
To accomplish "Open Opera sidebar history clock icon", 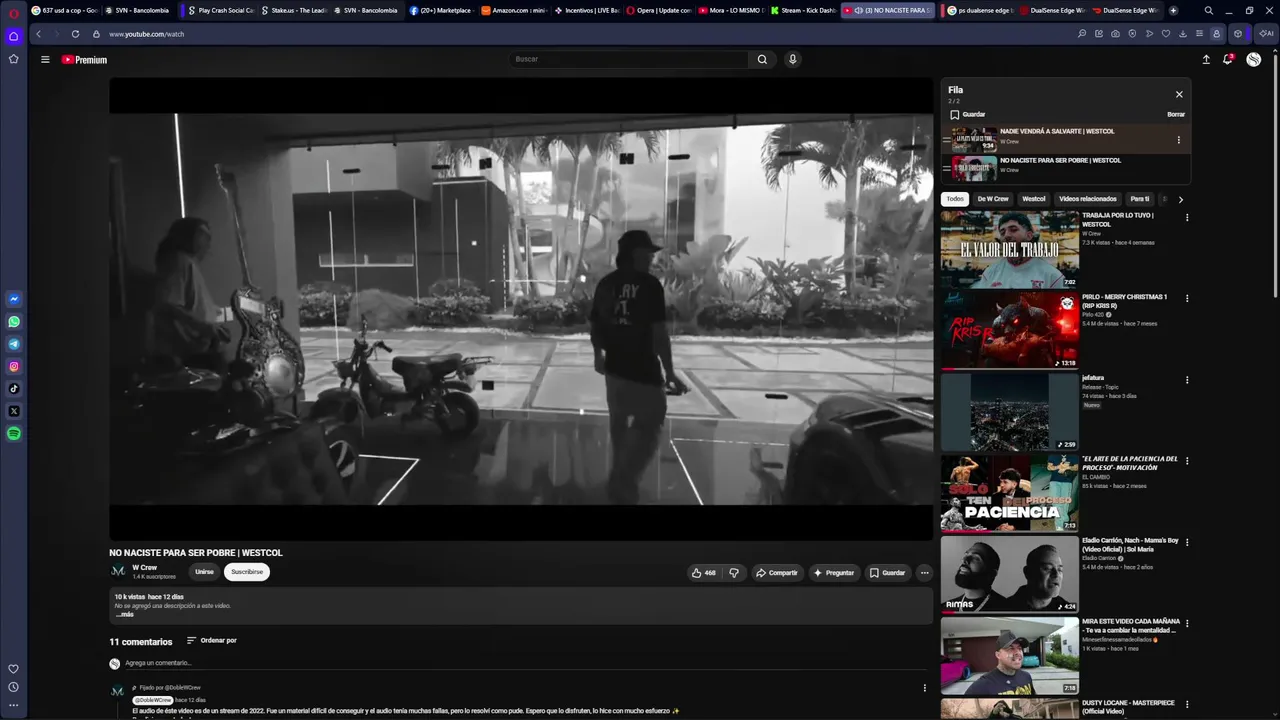I will [x=13, y=687].
